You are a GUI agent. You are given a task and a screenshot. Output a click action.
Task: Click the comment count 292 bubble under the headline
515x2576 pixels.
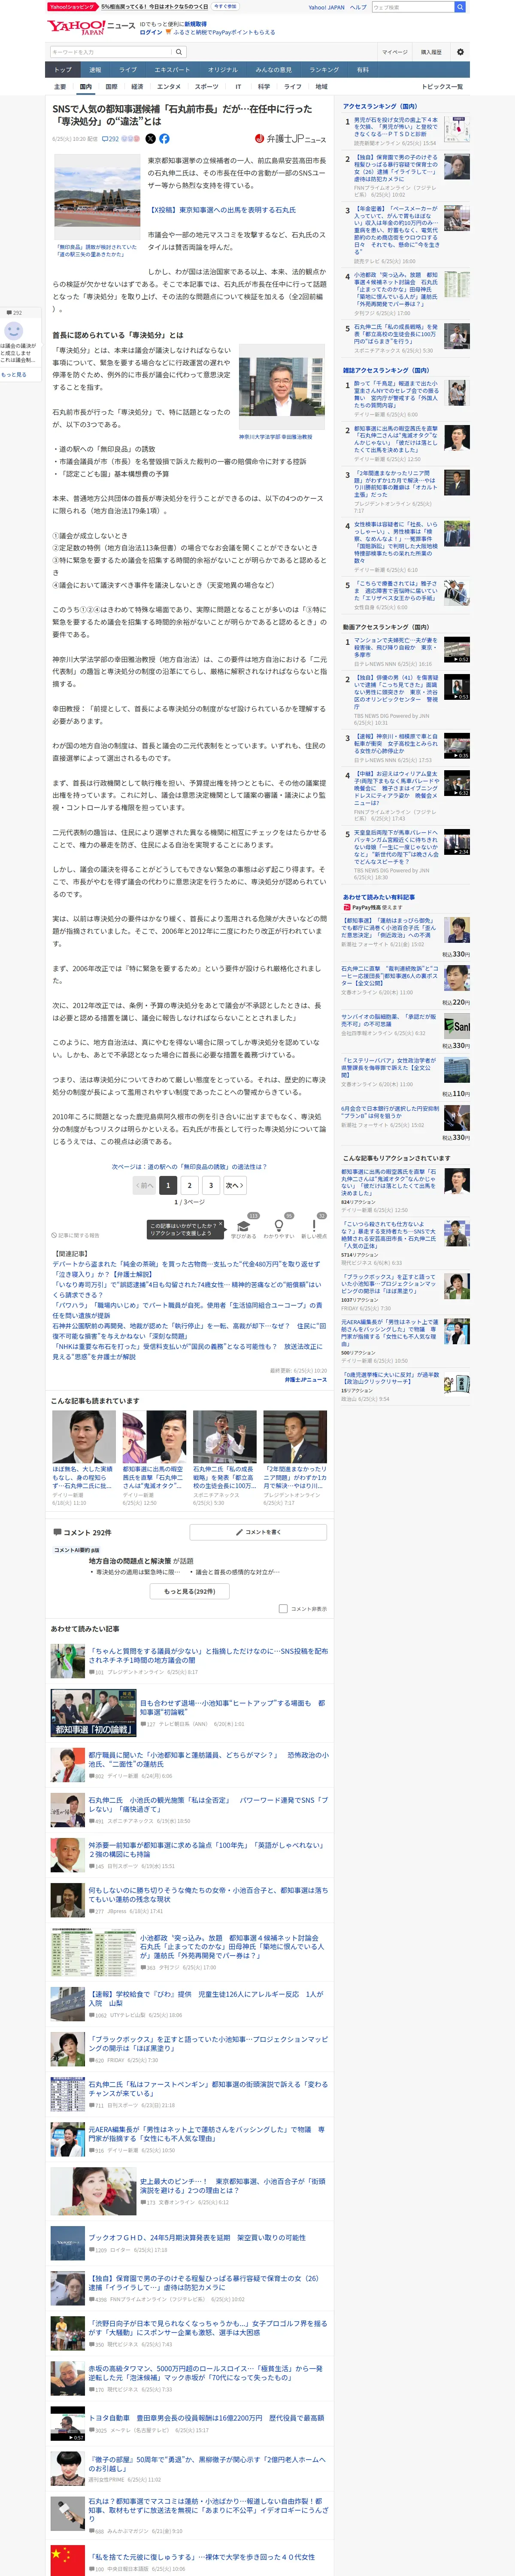point(110,139)
